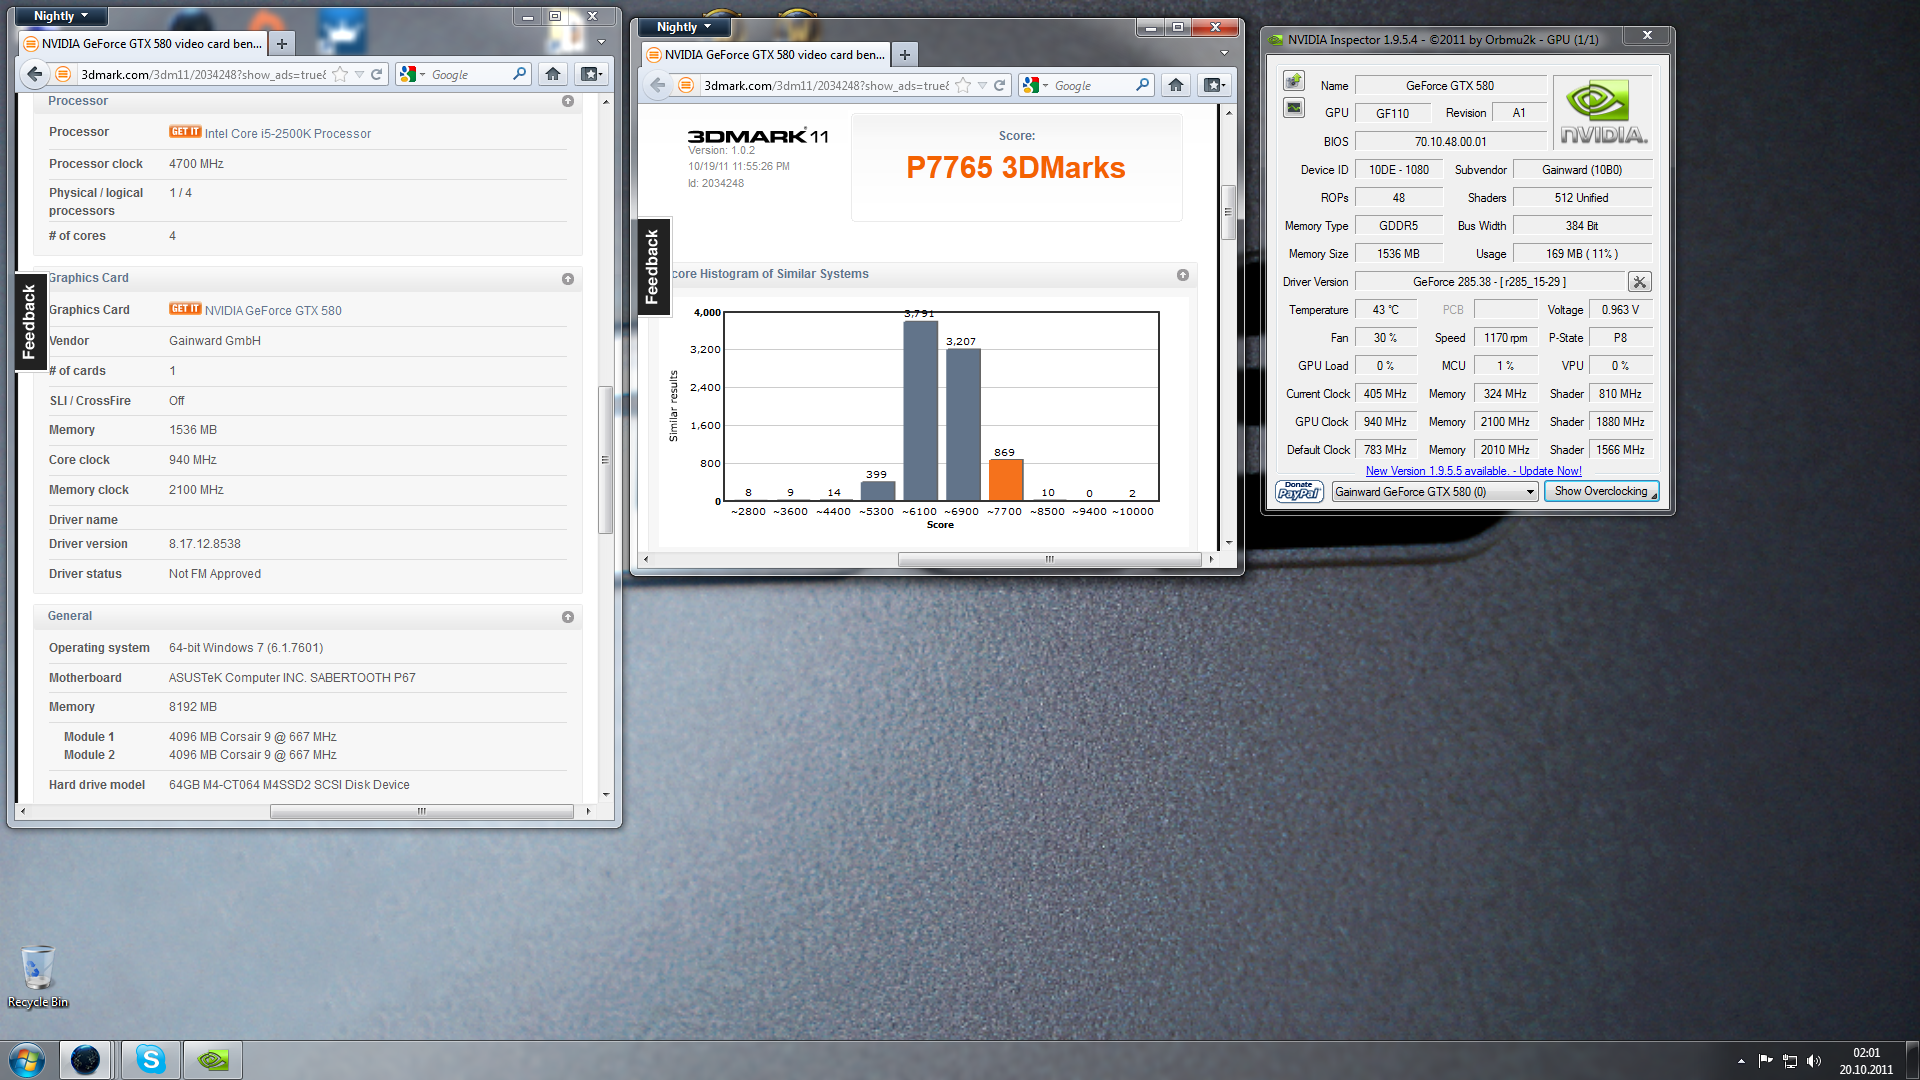Open Nightly browser from taskbar
Viewport: 1920px width, 1080px height.
[x=85, y=1060]
